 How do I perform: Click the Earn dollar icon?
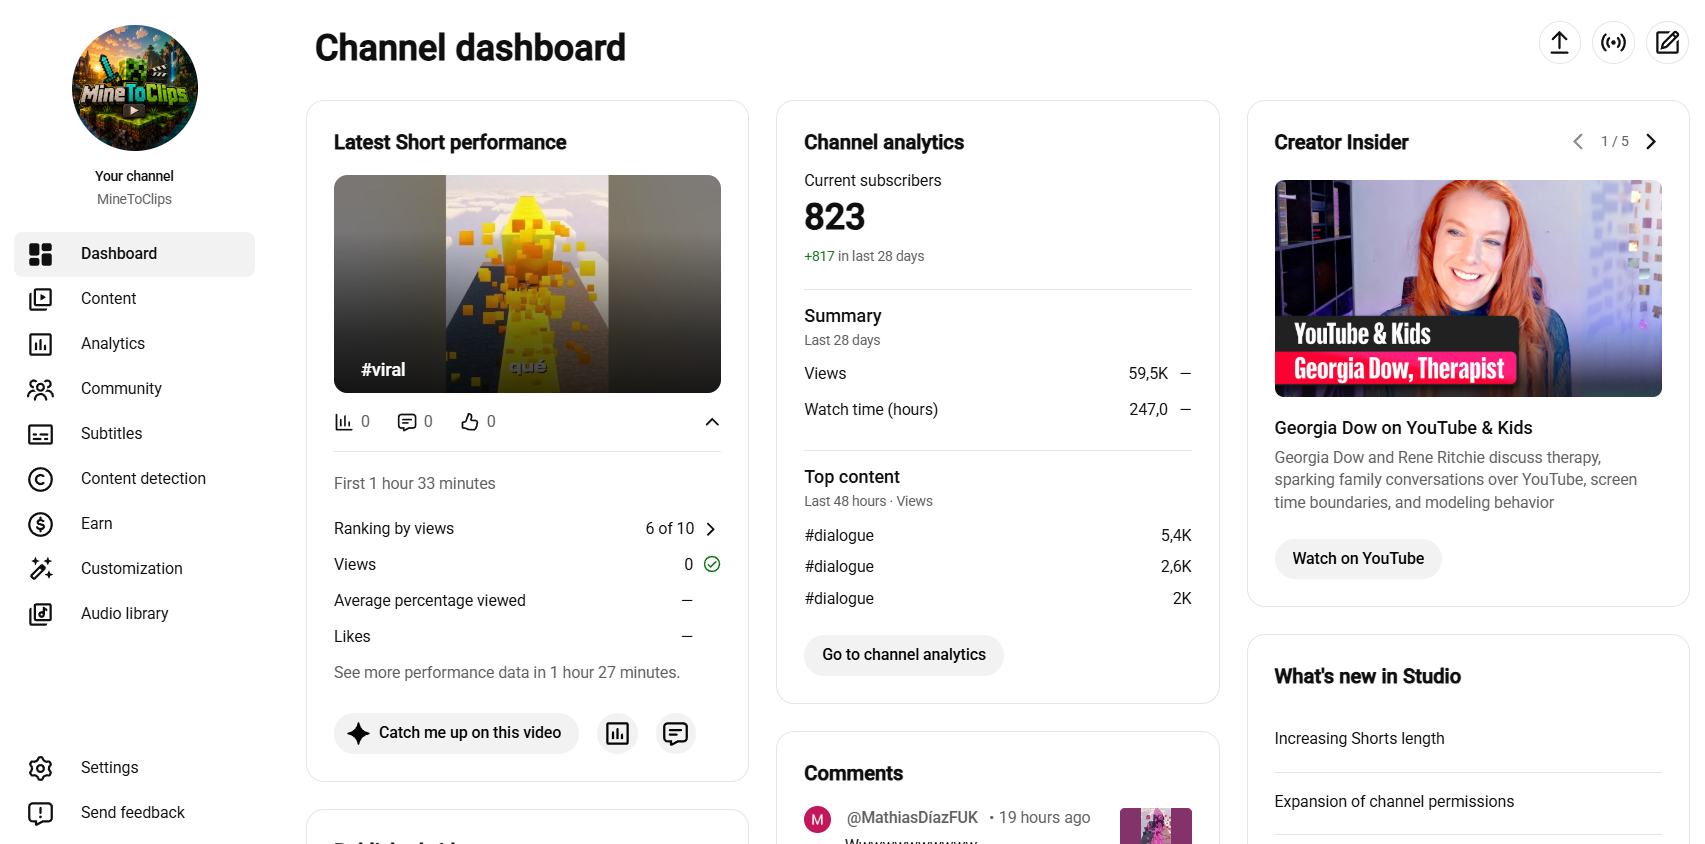(40, 524)
